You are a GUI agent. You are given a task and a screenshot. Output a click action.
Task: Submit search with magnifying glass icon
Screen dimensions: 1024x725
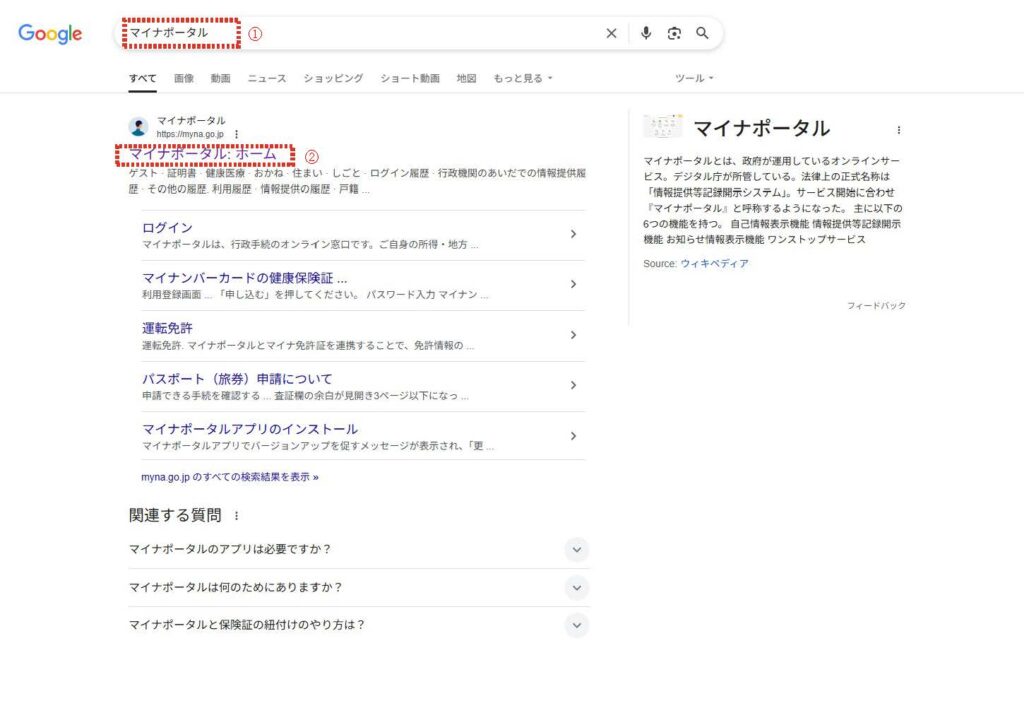point(702,33)
